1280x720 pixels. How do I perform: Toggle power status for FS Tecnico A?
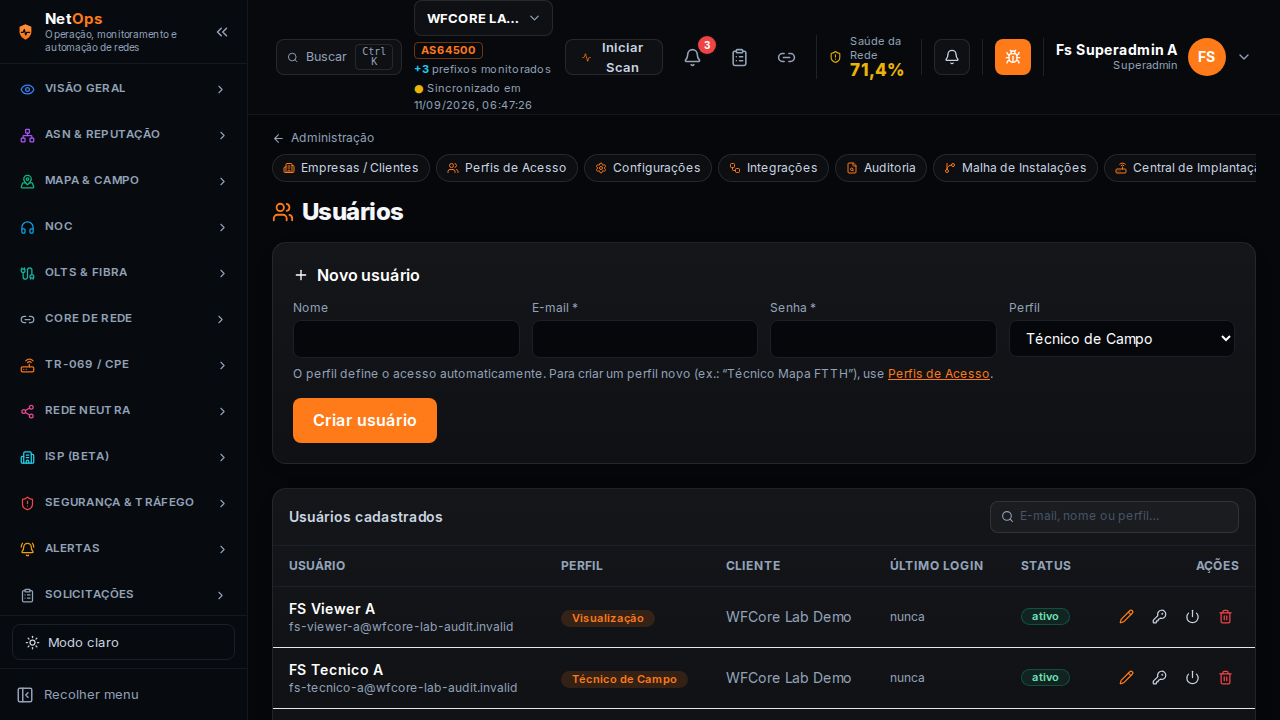click(1192, 678)
